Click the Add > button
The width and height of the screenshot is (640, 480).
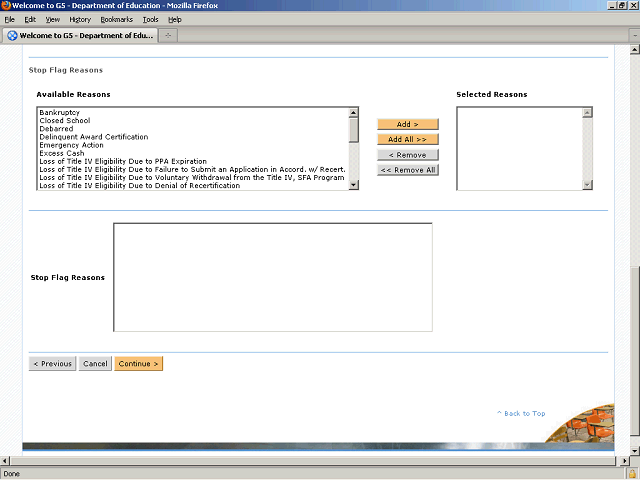point(408,124)
